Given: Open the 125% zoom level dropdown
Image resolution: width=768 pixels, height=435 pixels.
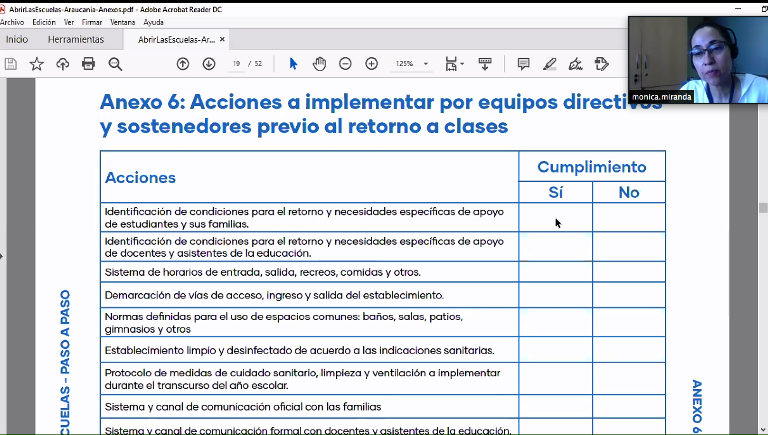Looking at the screenshot, I should coord(426,64).
